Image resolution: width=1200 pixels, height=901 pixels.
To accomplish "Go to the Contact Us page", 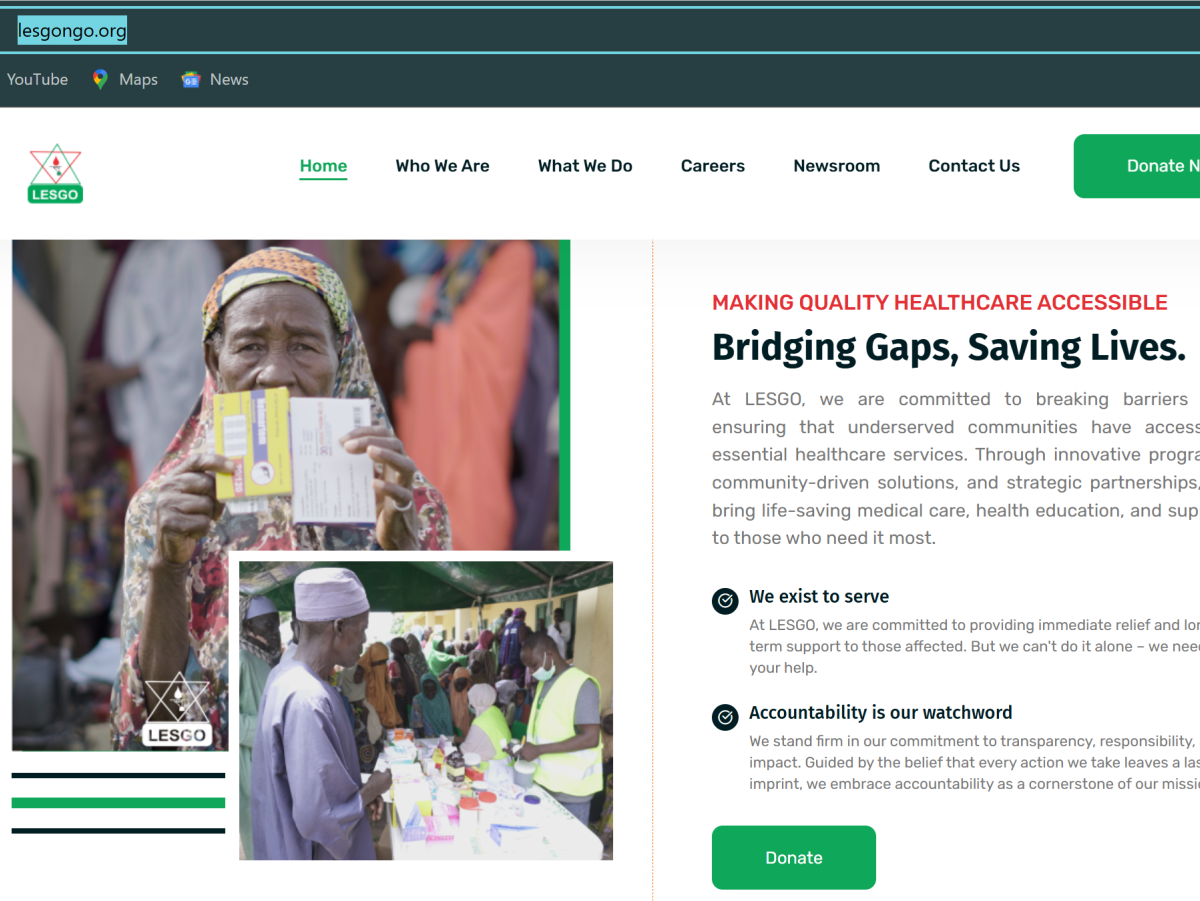I will tap(974, 166).
